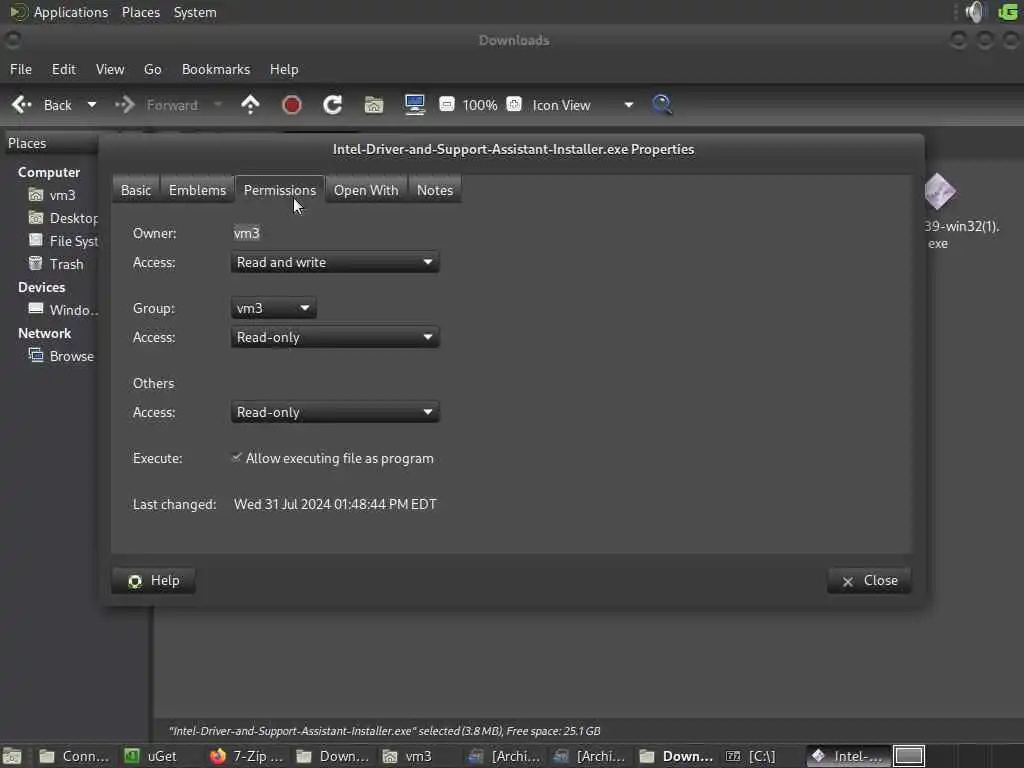Screen dimensions: 1024x768
Task: Switch to 7-Zip Firefox taskbar window
Action: (x=246, y=756)
